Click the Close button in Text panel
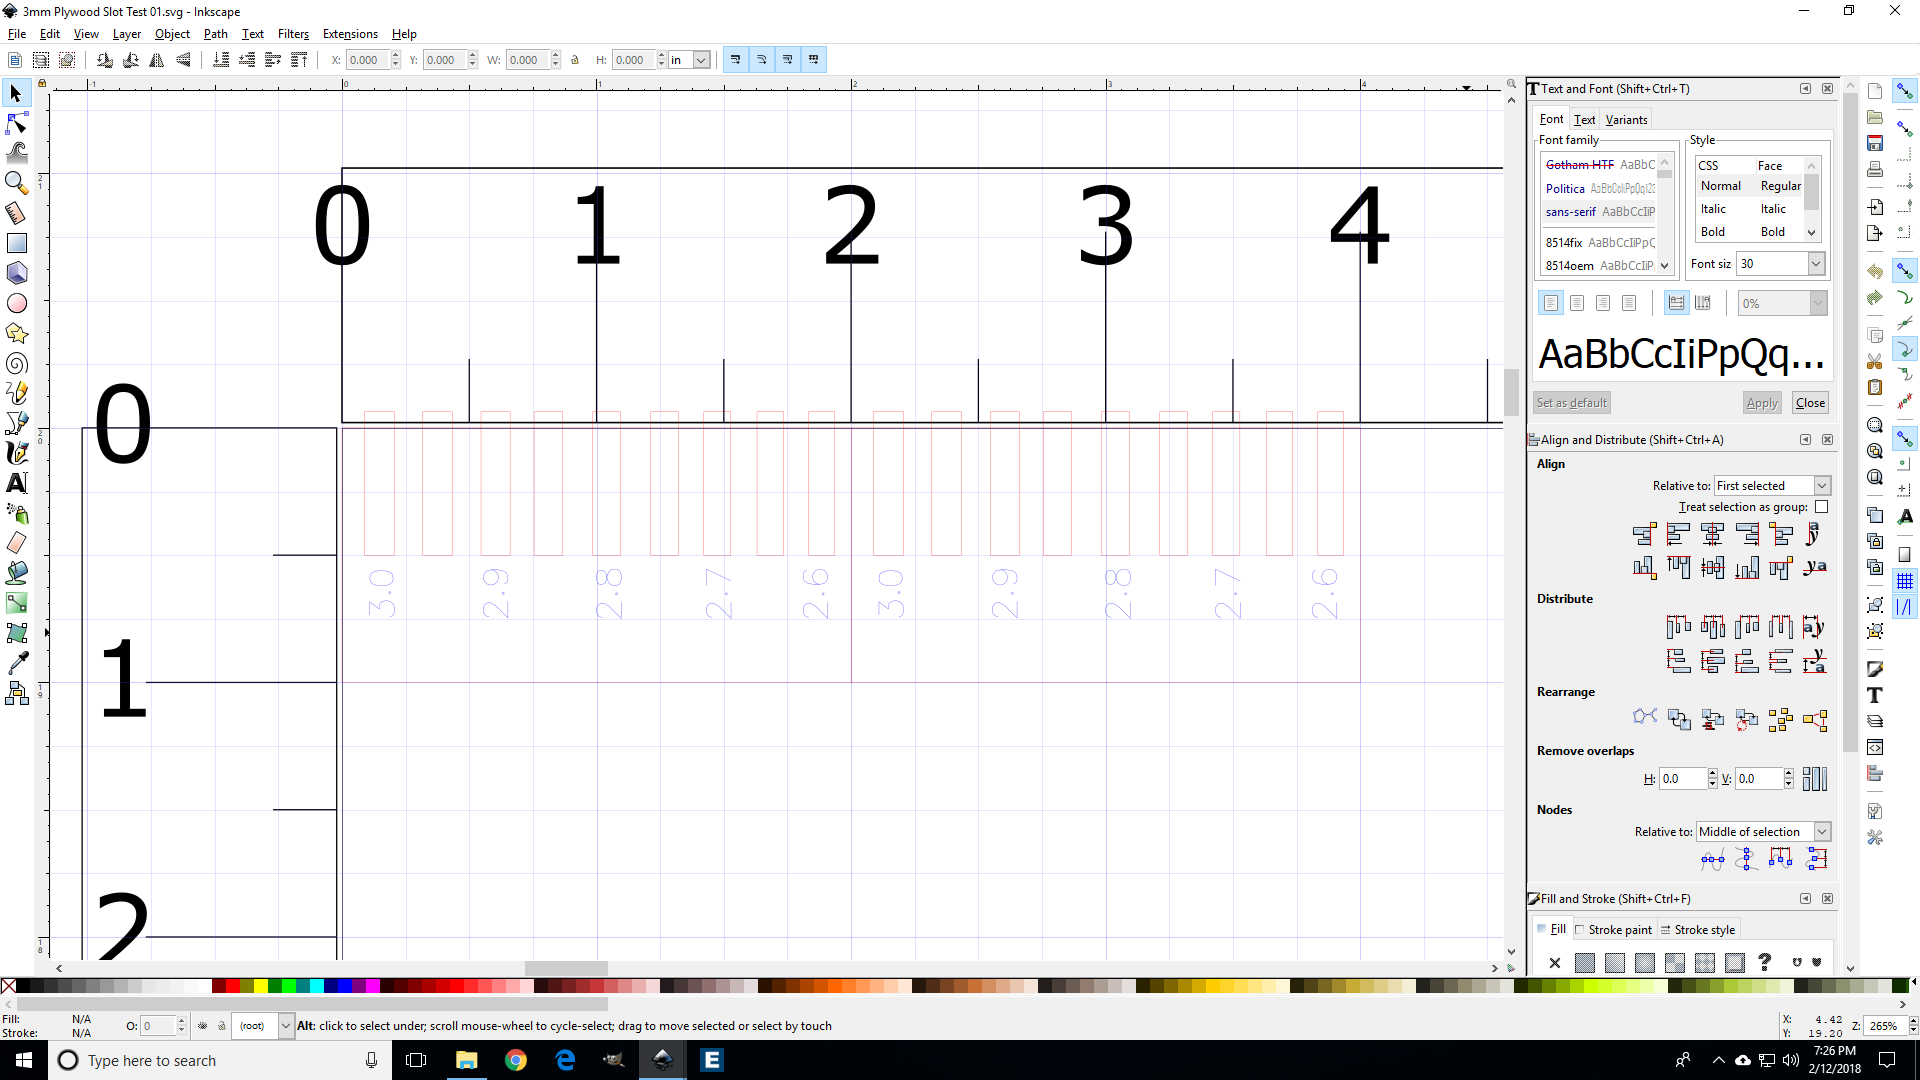 (1810, 403)
